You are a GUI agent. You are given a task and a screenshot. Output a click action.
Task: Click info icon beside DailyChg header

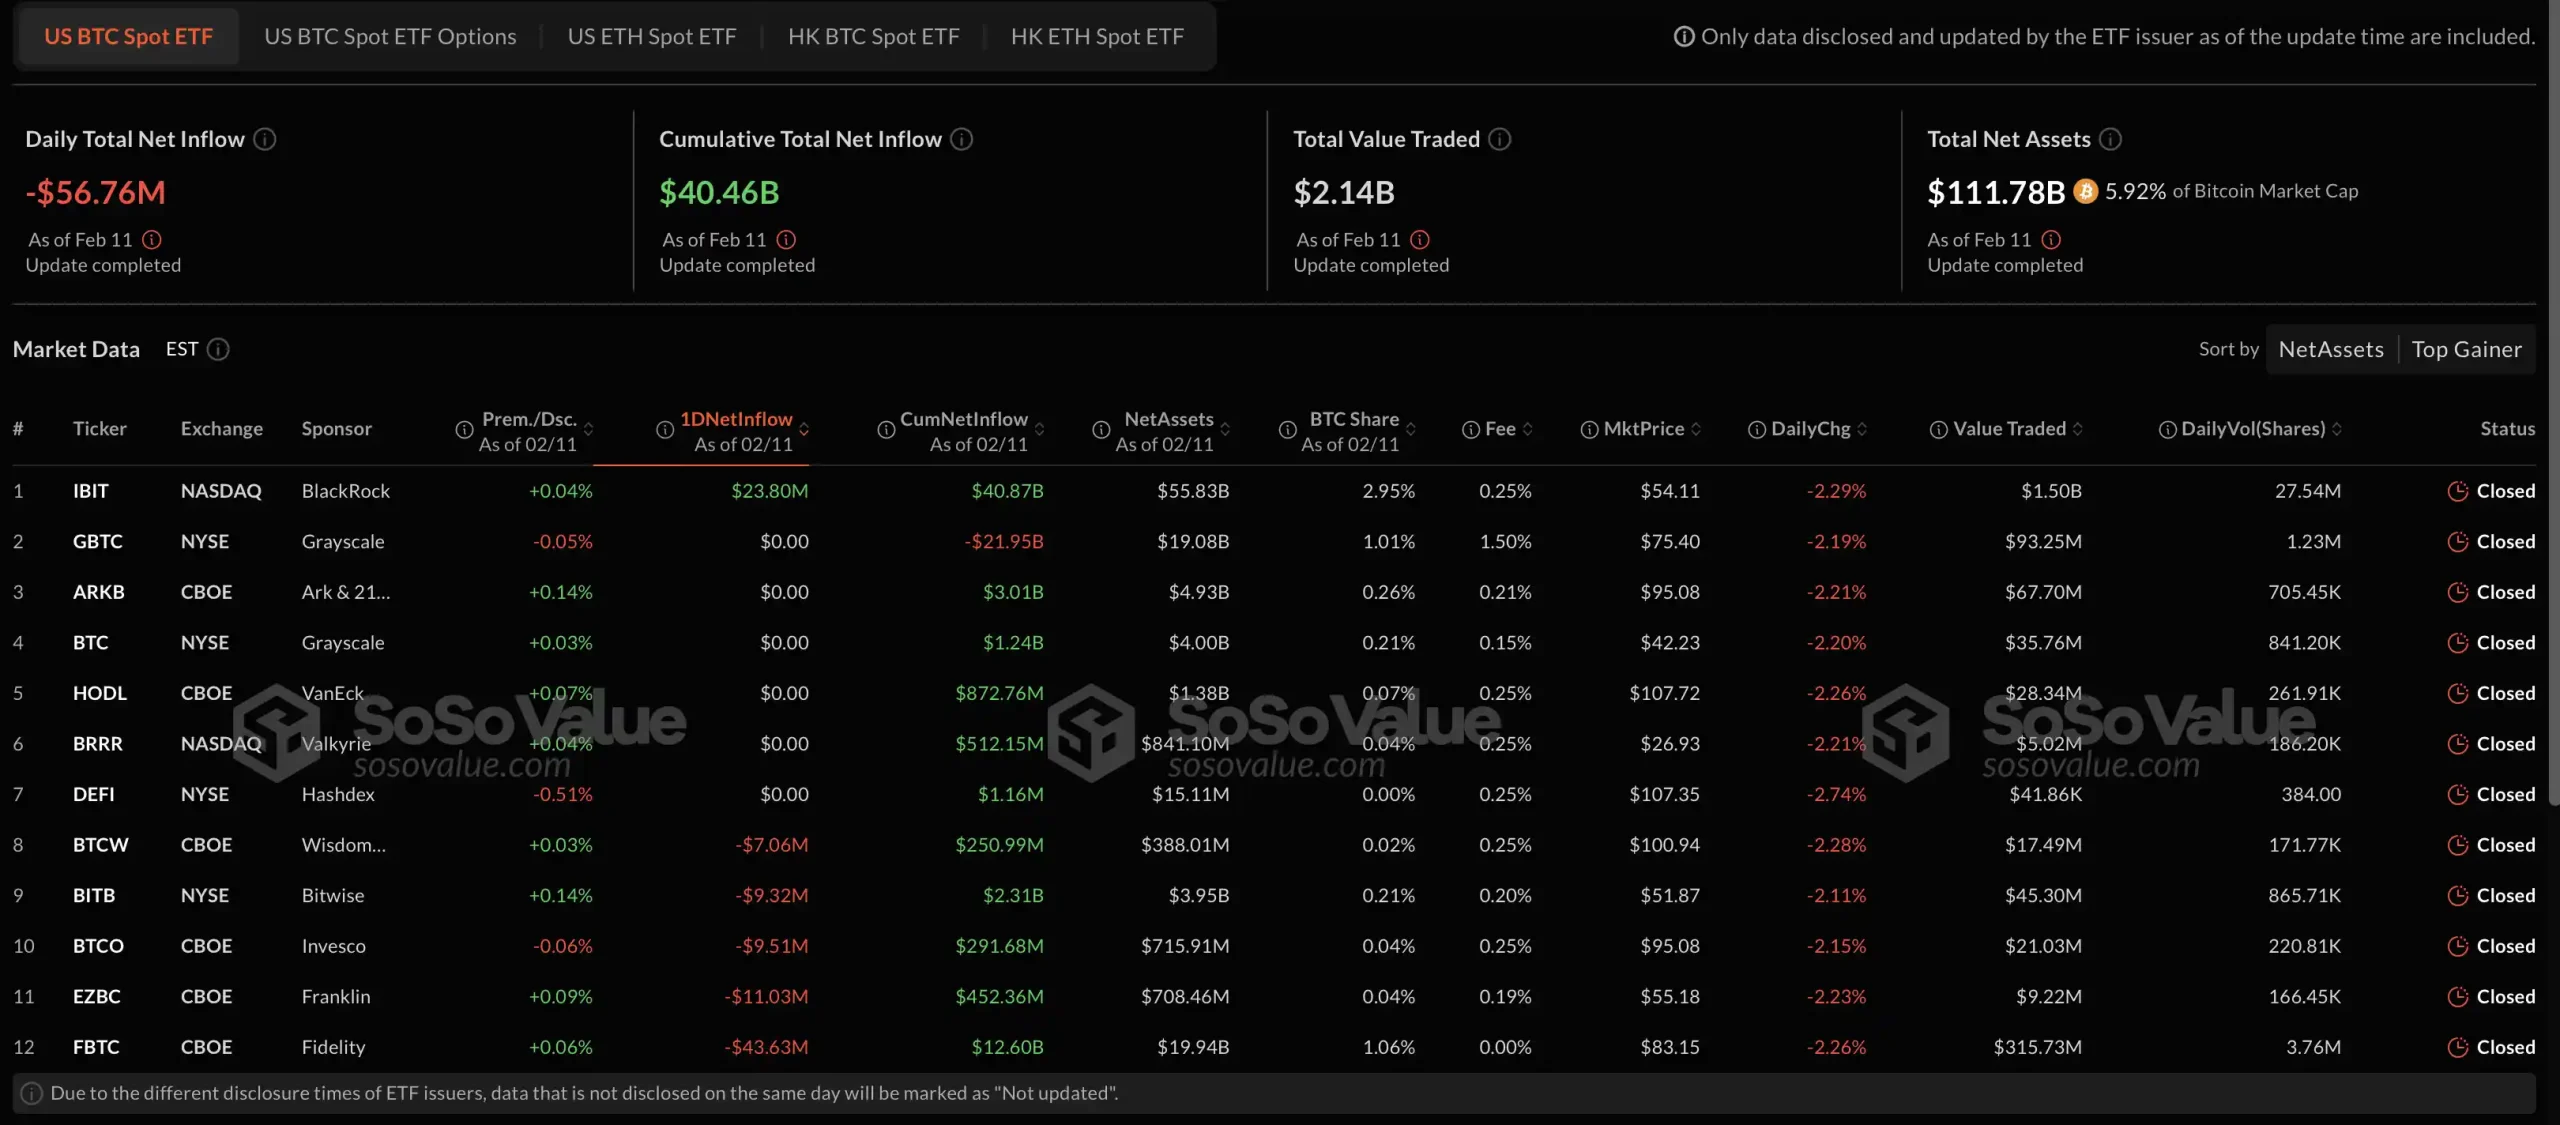(x=1756, y=430)
